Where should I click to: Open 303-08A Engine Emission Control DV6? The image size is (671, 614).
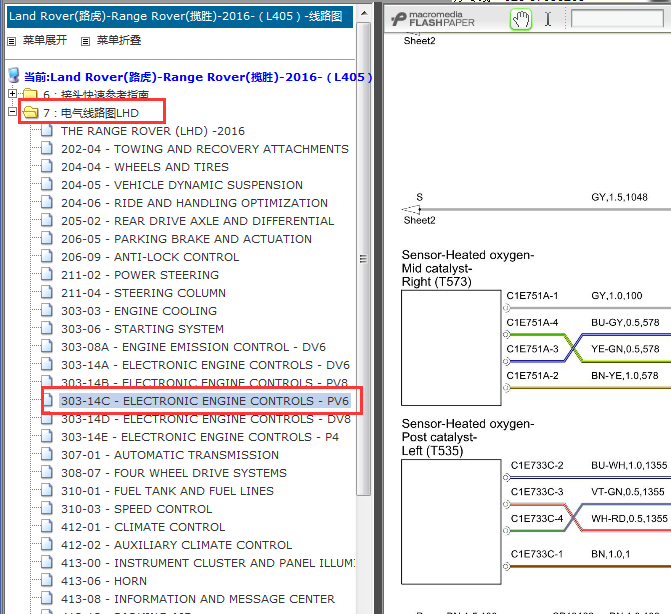click(193, 347)
